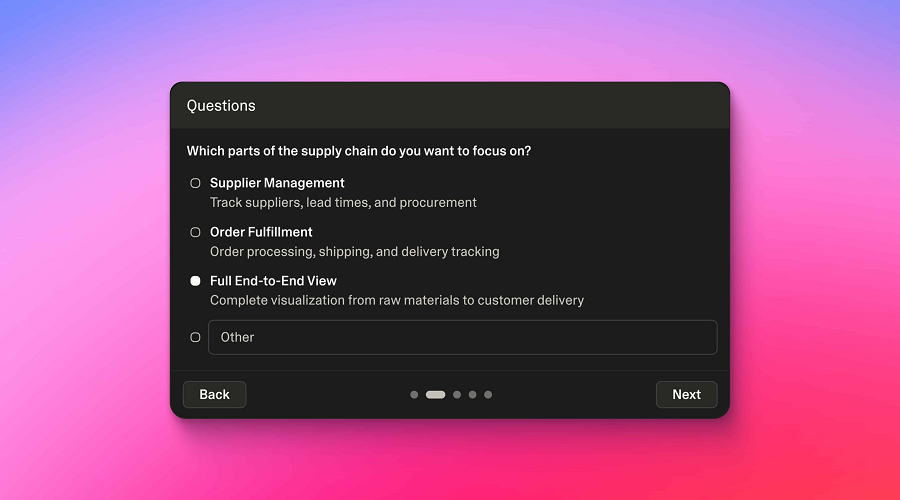The width and height of the screenshot is (900, 500).
Task: Jump to the last pagination dot
Action: point(488,395)
